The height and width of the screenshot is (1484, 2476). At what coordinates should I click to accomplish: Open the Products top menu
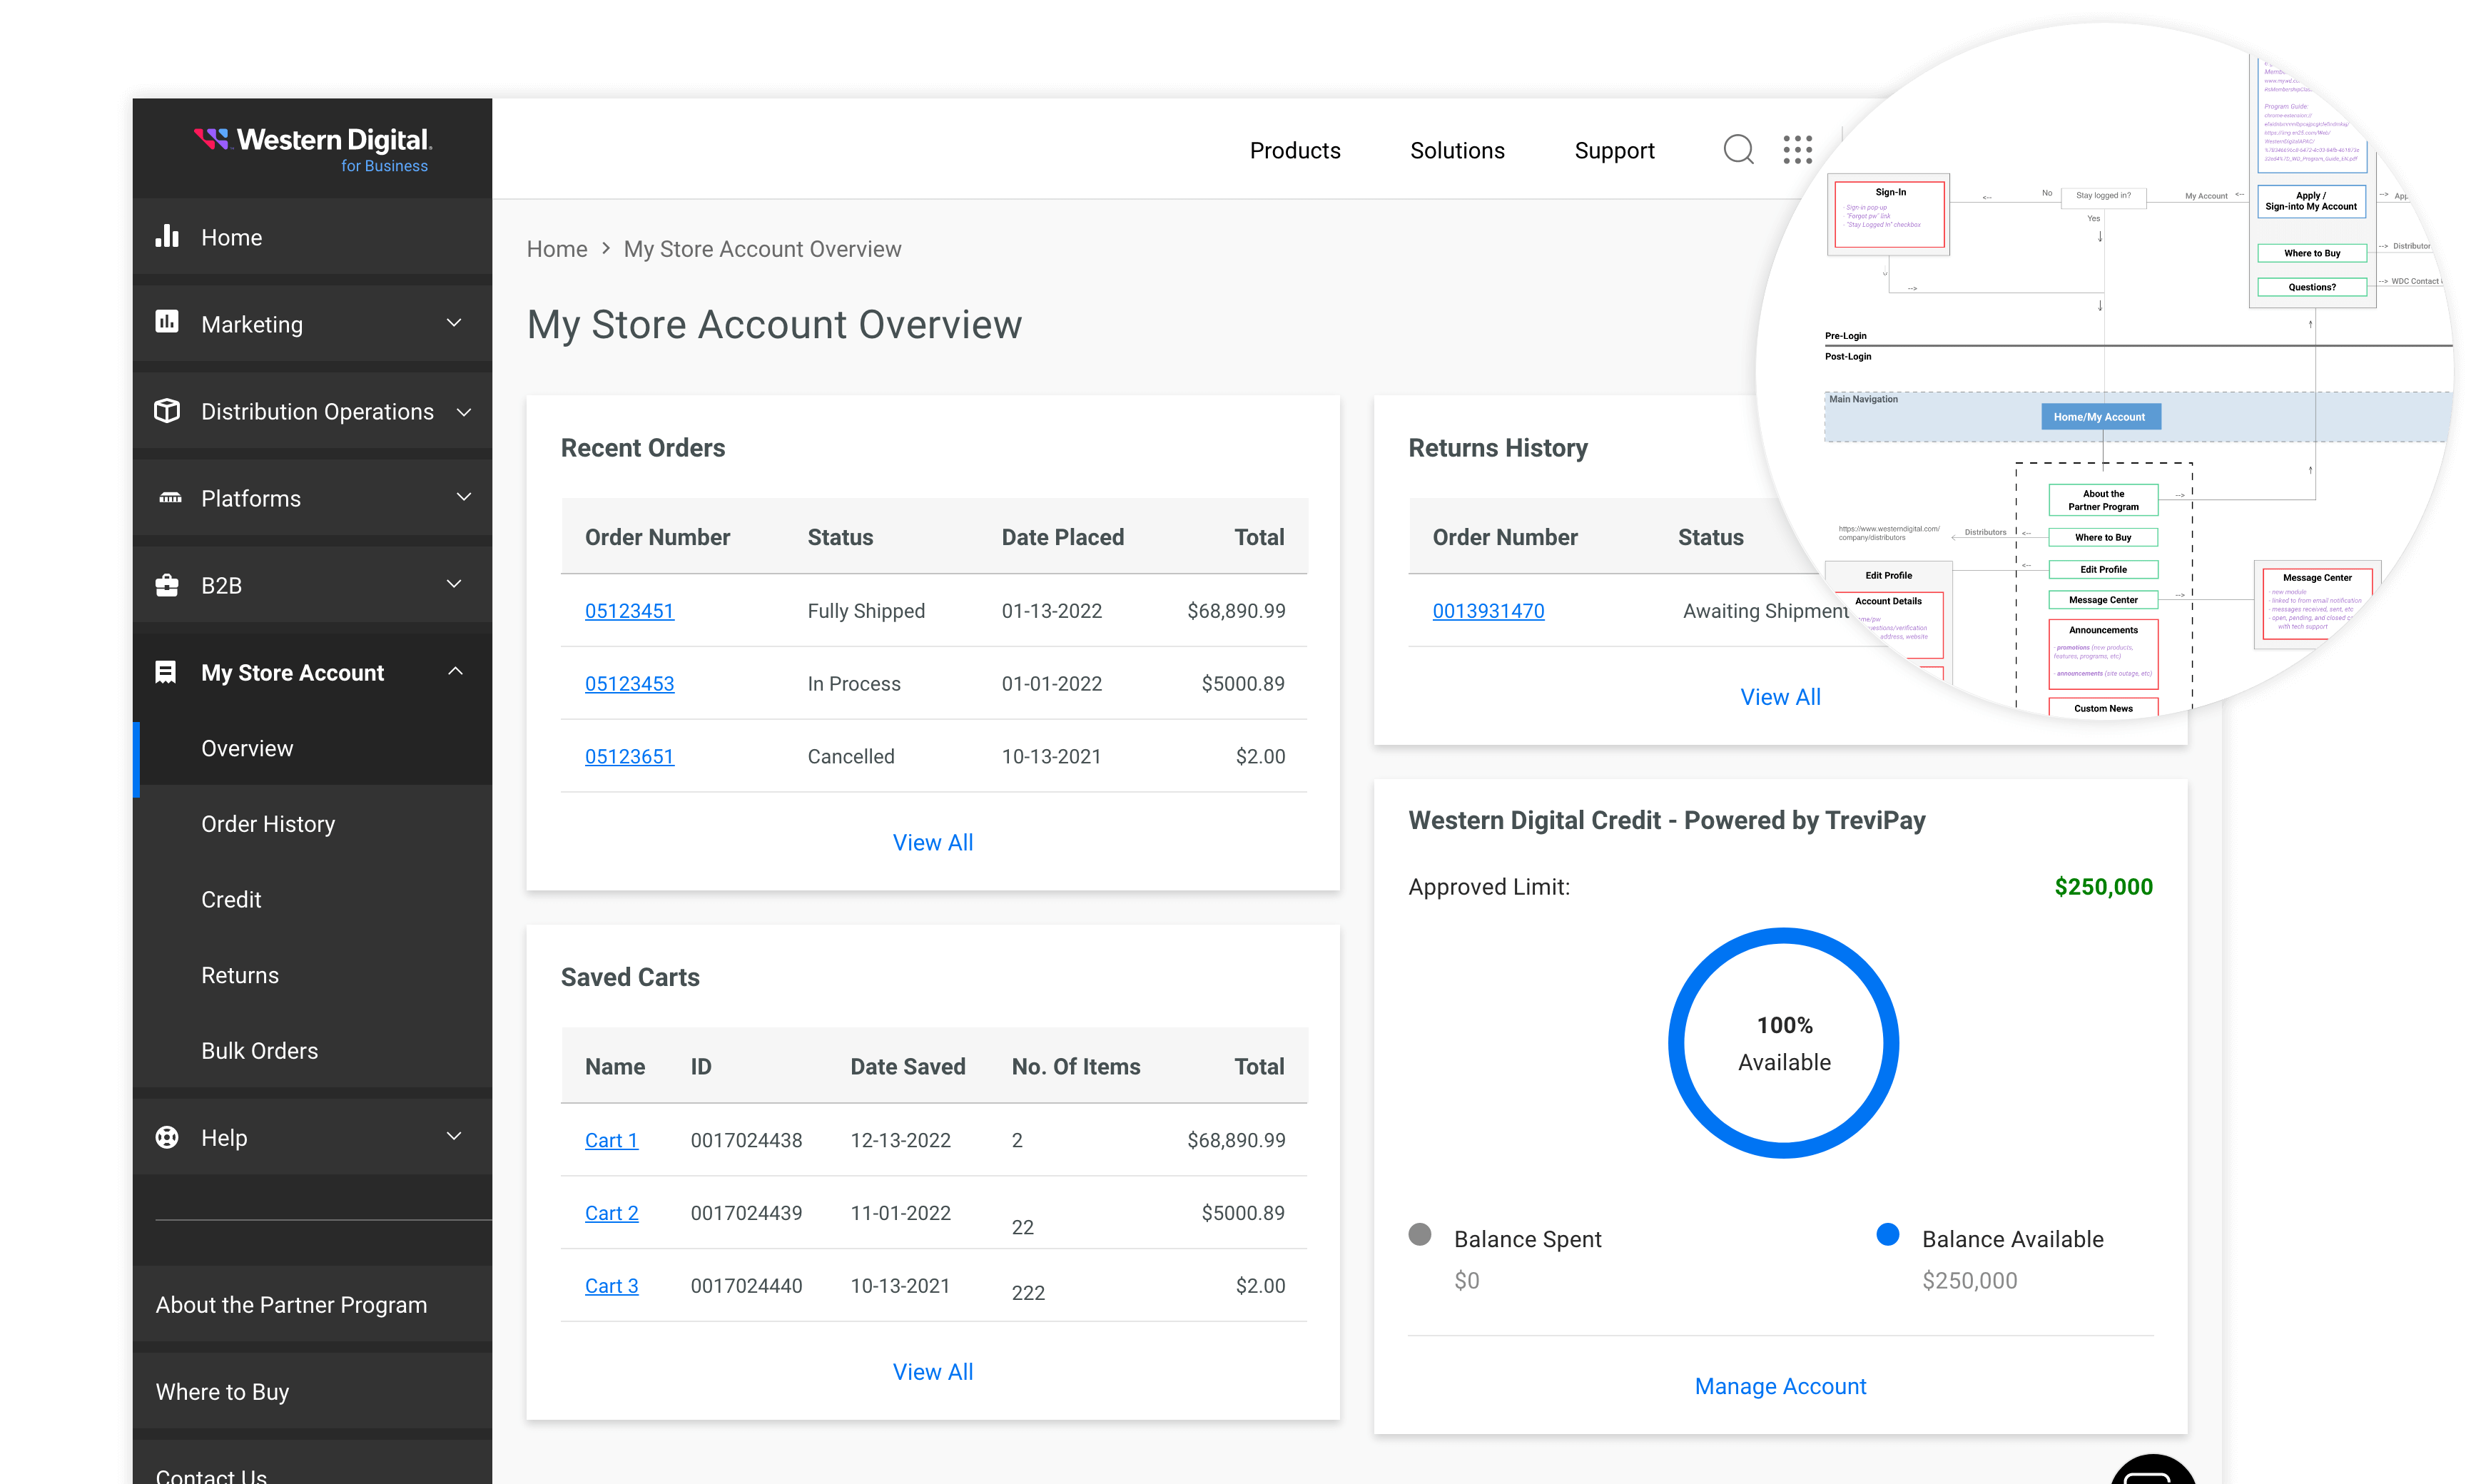pyautogui.click(x=1294, y=150)
